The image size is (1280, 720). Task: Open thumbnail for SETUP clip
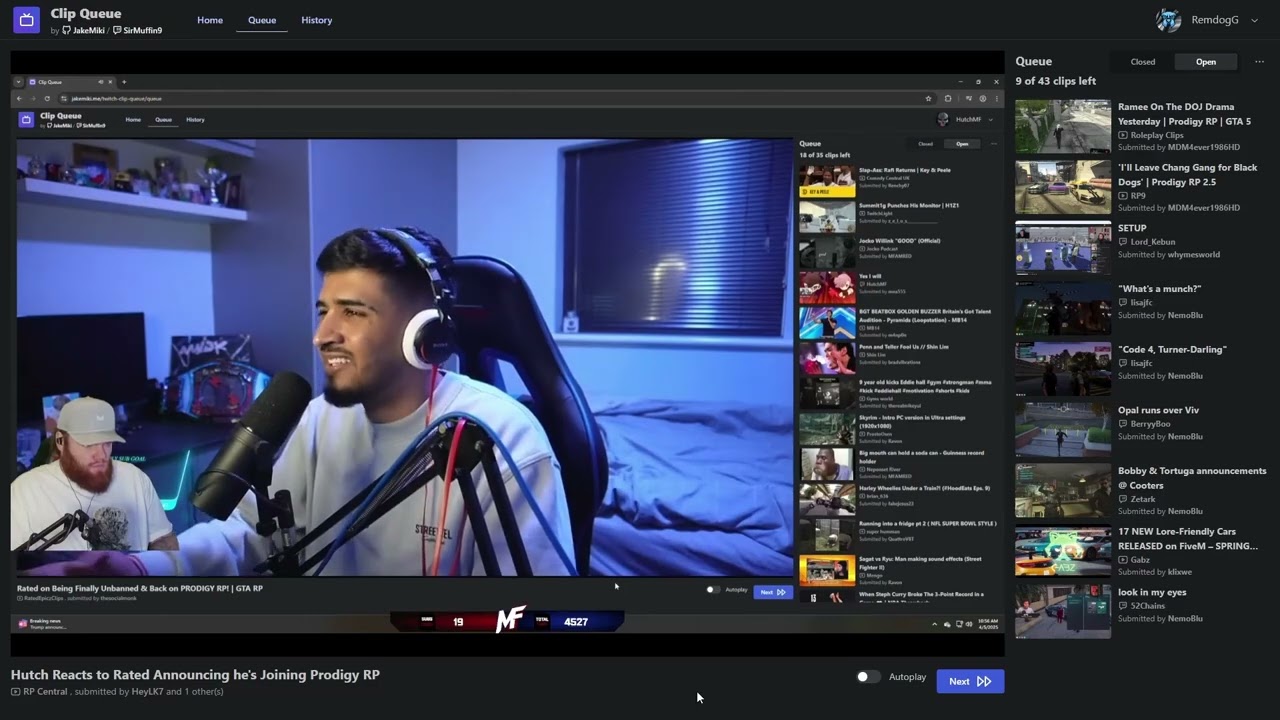pos(1063,247)
